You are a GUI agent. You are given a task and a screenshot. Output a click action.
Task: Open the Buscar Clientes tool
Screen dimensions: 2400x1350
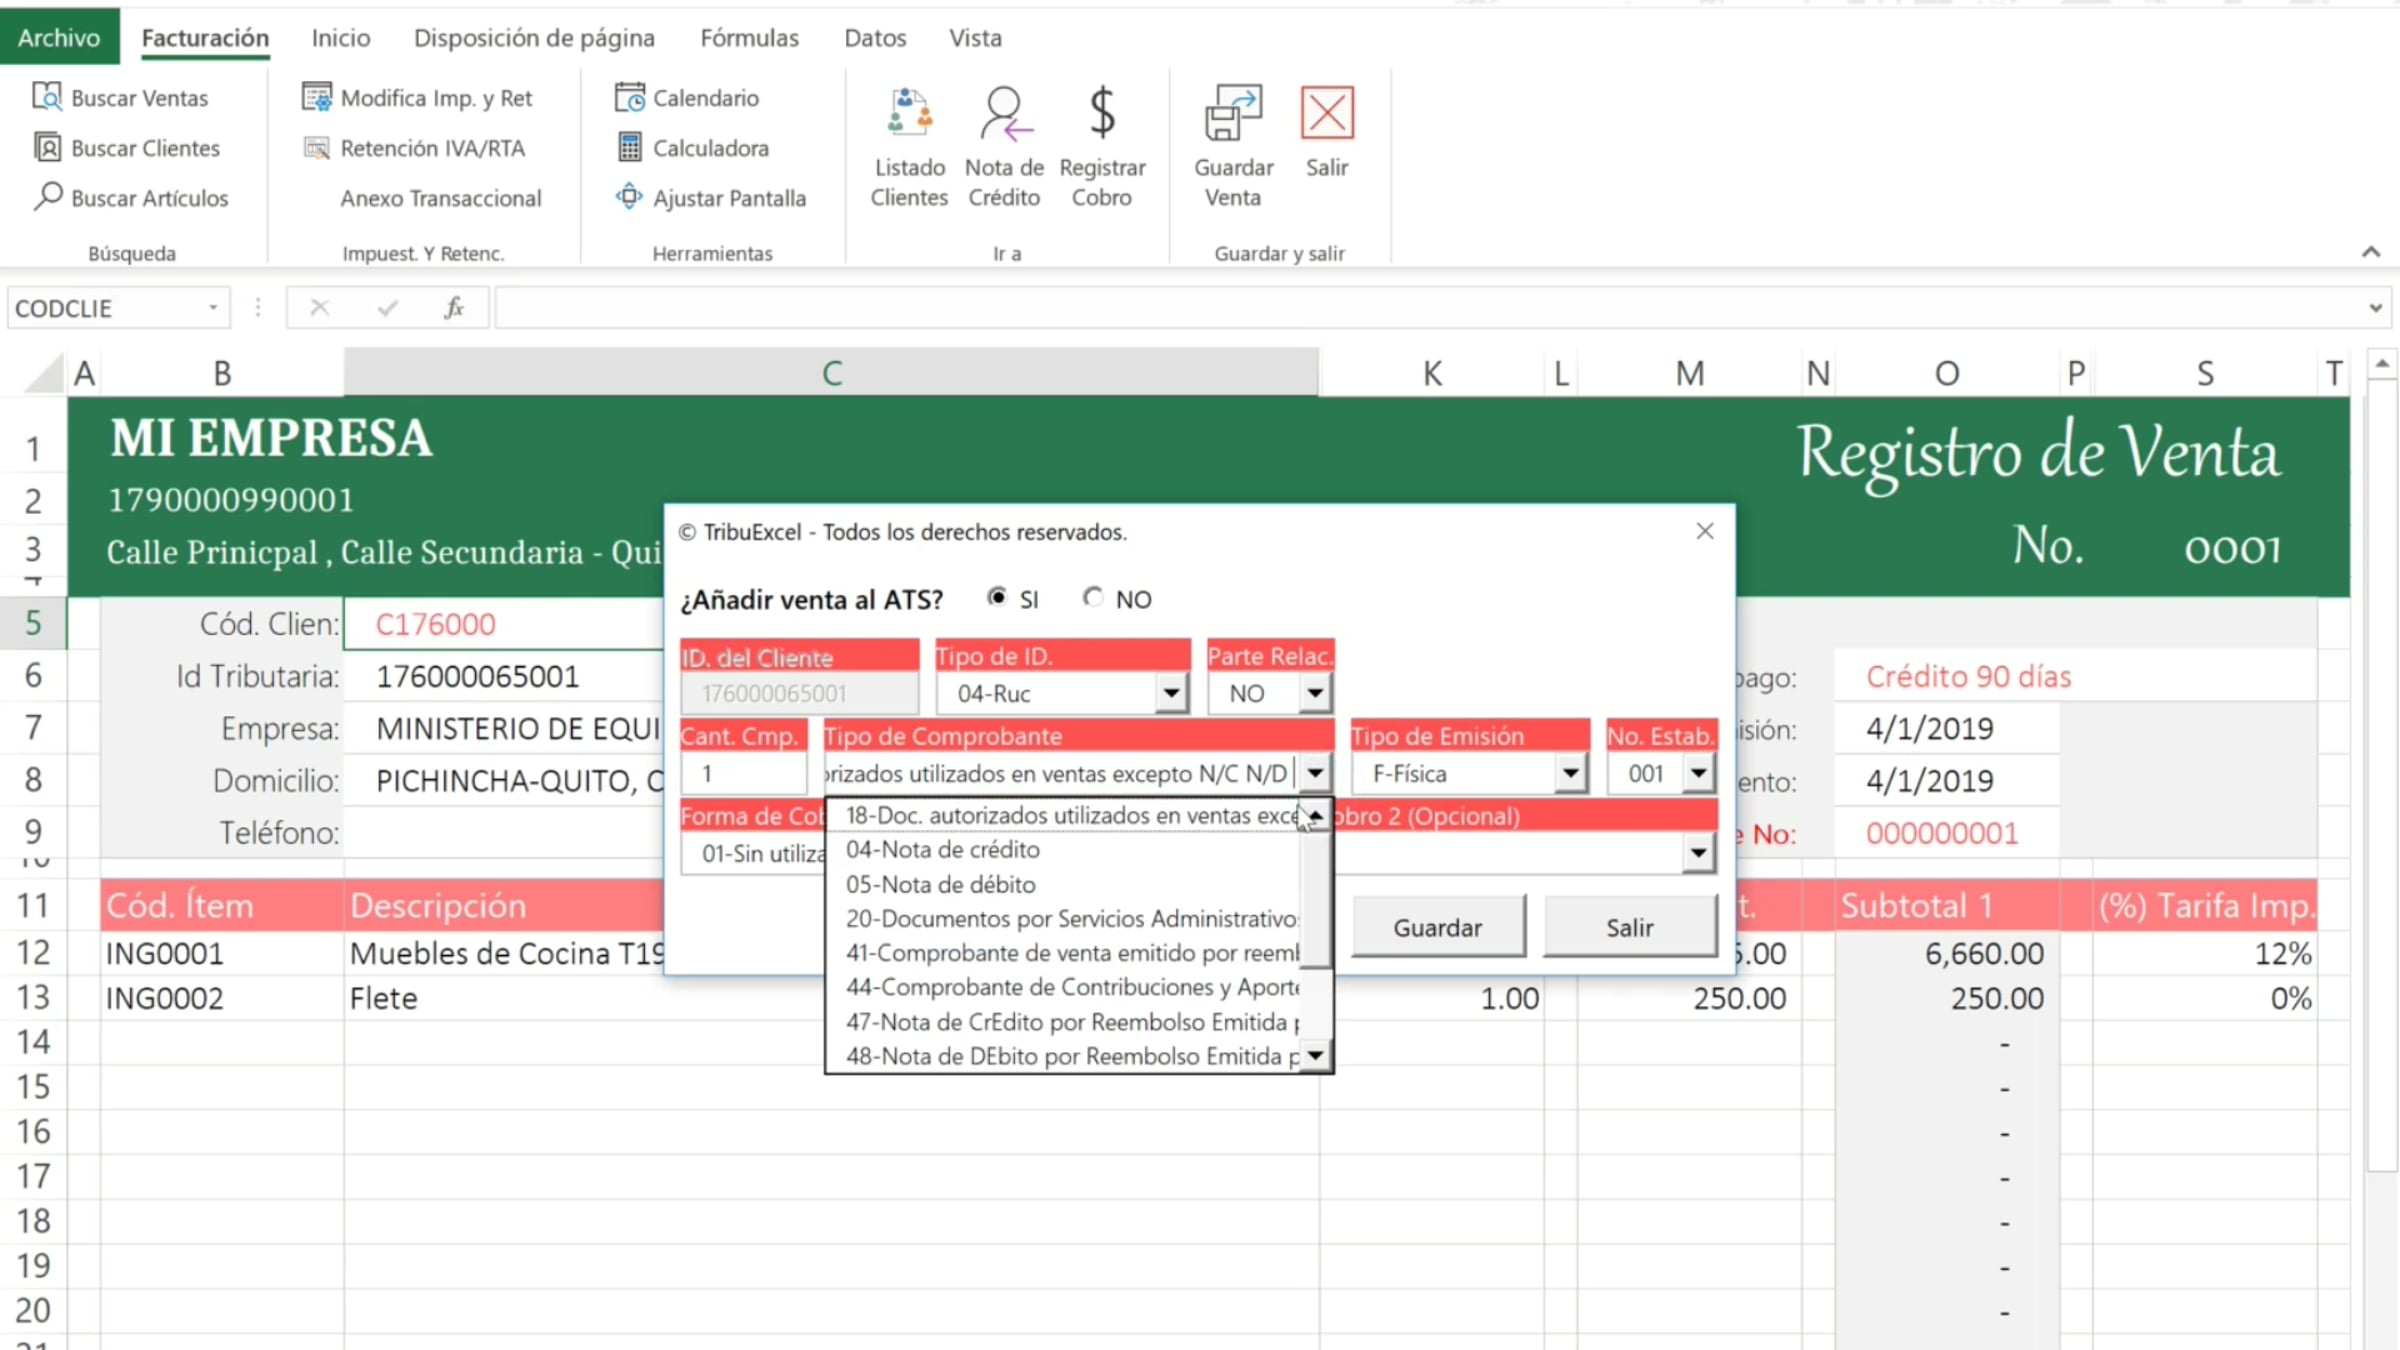point(127,147)
